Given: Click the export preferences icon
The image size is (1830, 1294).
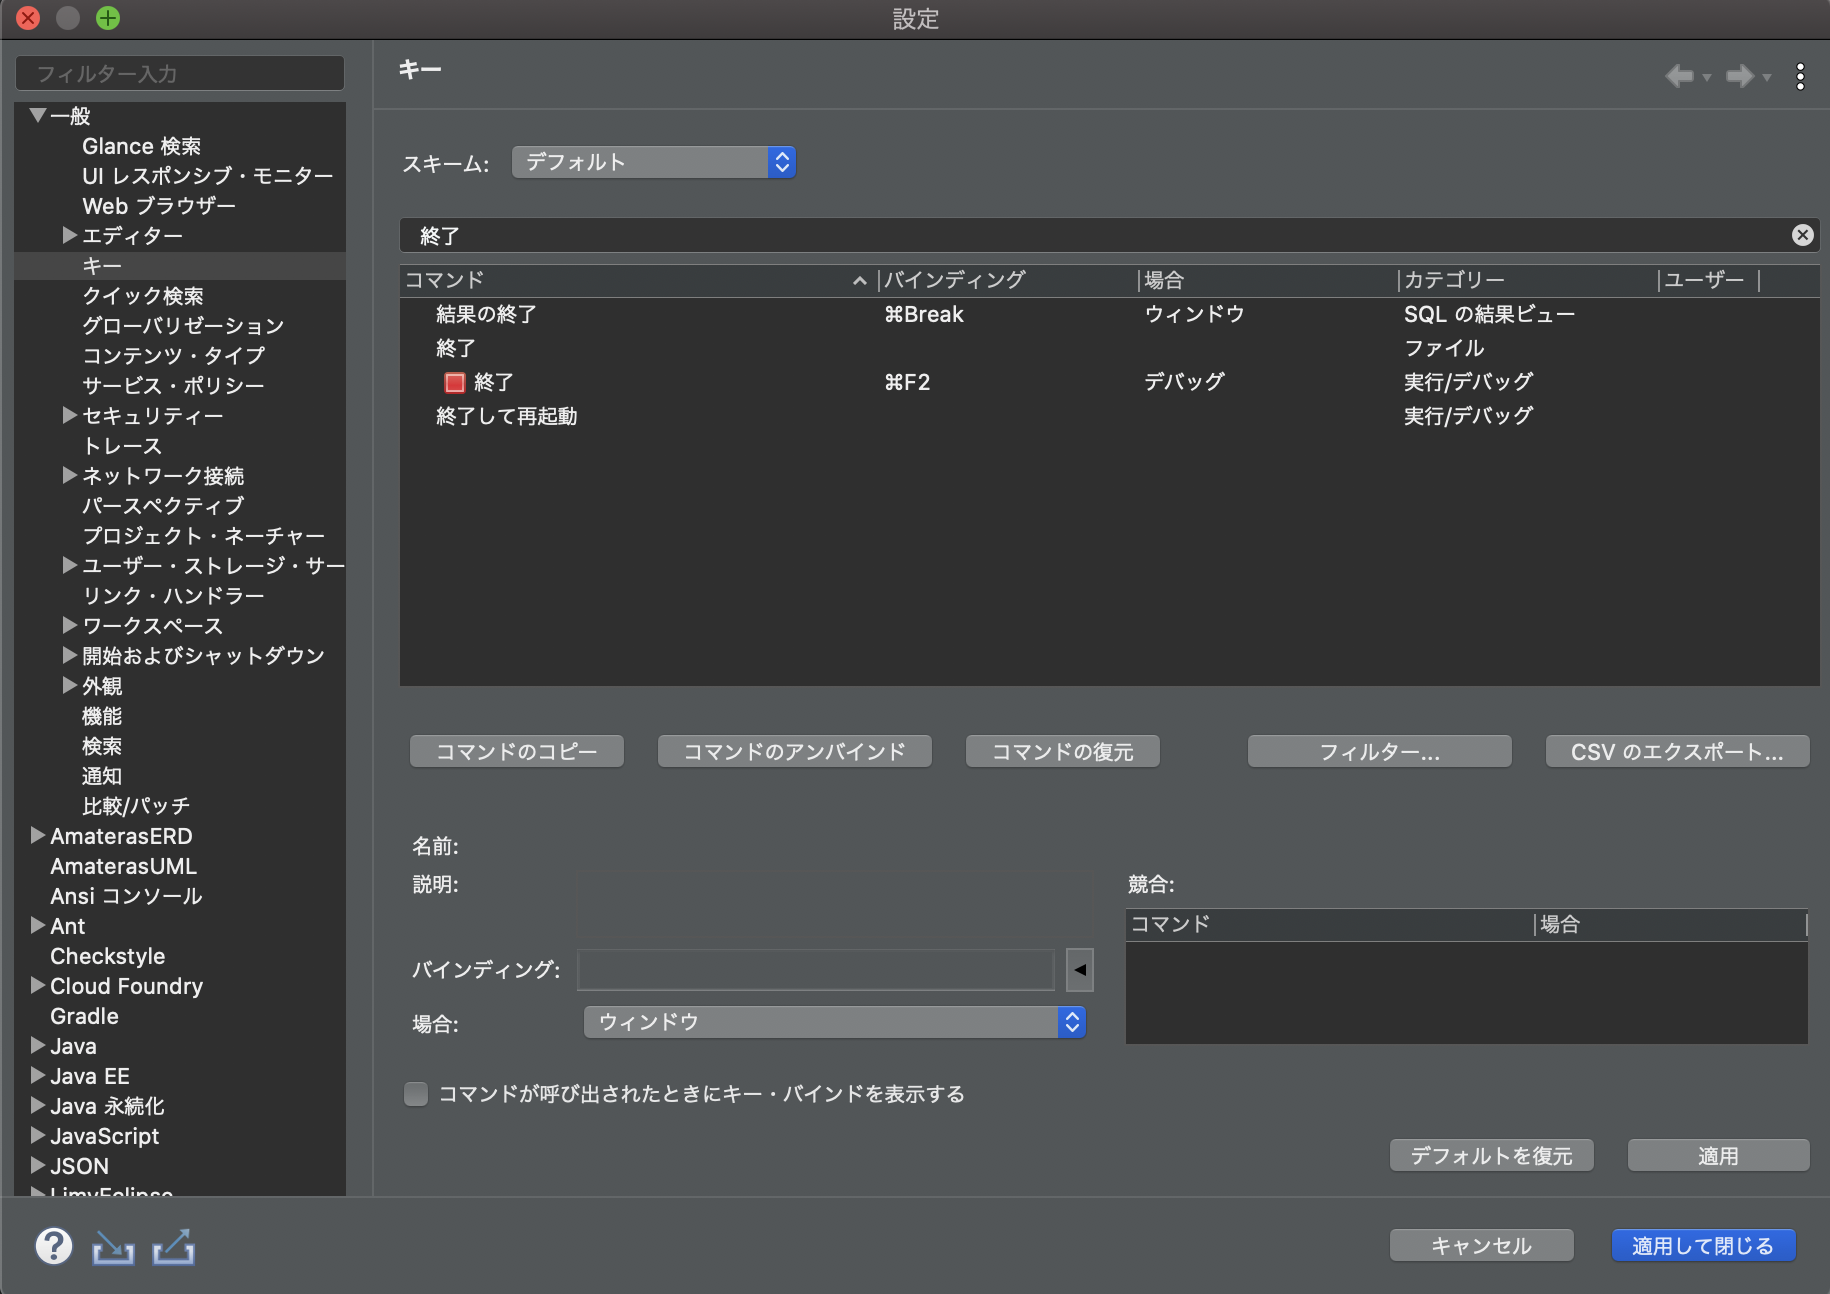Looking at the screenshot, I should tap(174, 1247).
